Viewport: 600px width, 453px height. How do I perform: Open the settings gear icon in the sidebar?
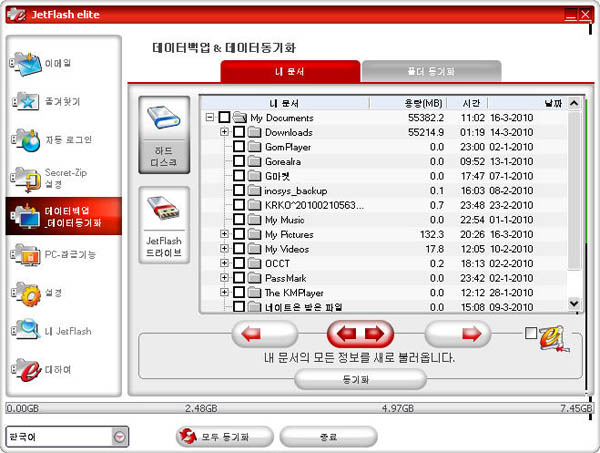tap(26, 293)
